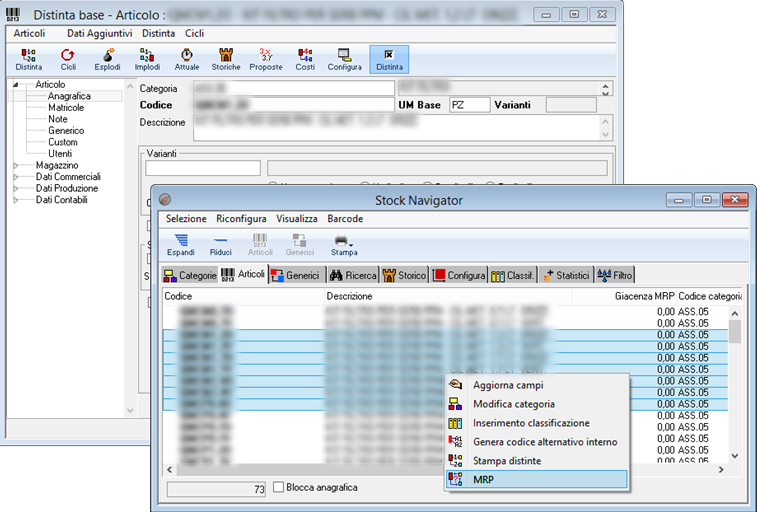The image size is (757, 512).
Task: Expand the Dati Contabili tree node
Action: point(15,200)
